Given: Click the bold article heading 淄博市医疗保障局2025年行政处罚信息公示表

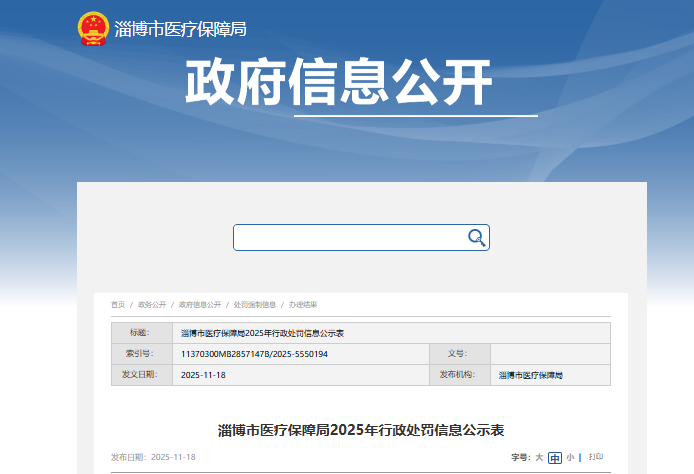Looking at the screenshot, I should tap(361, 430).
